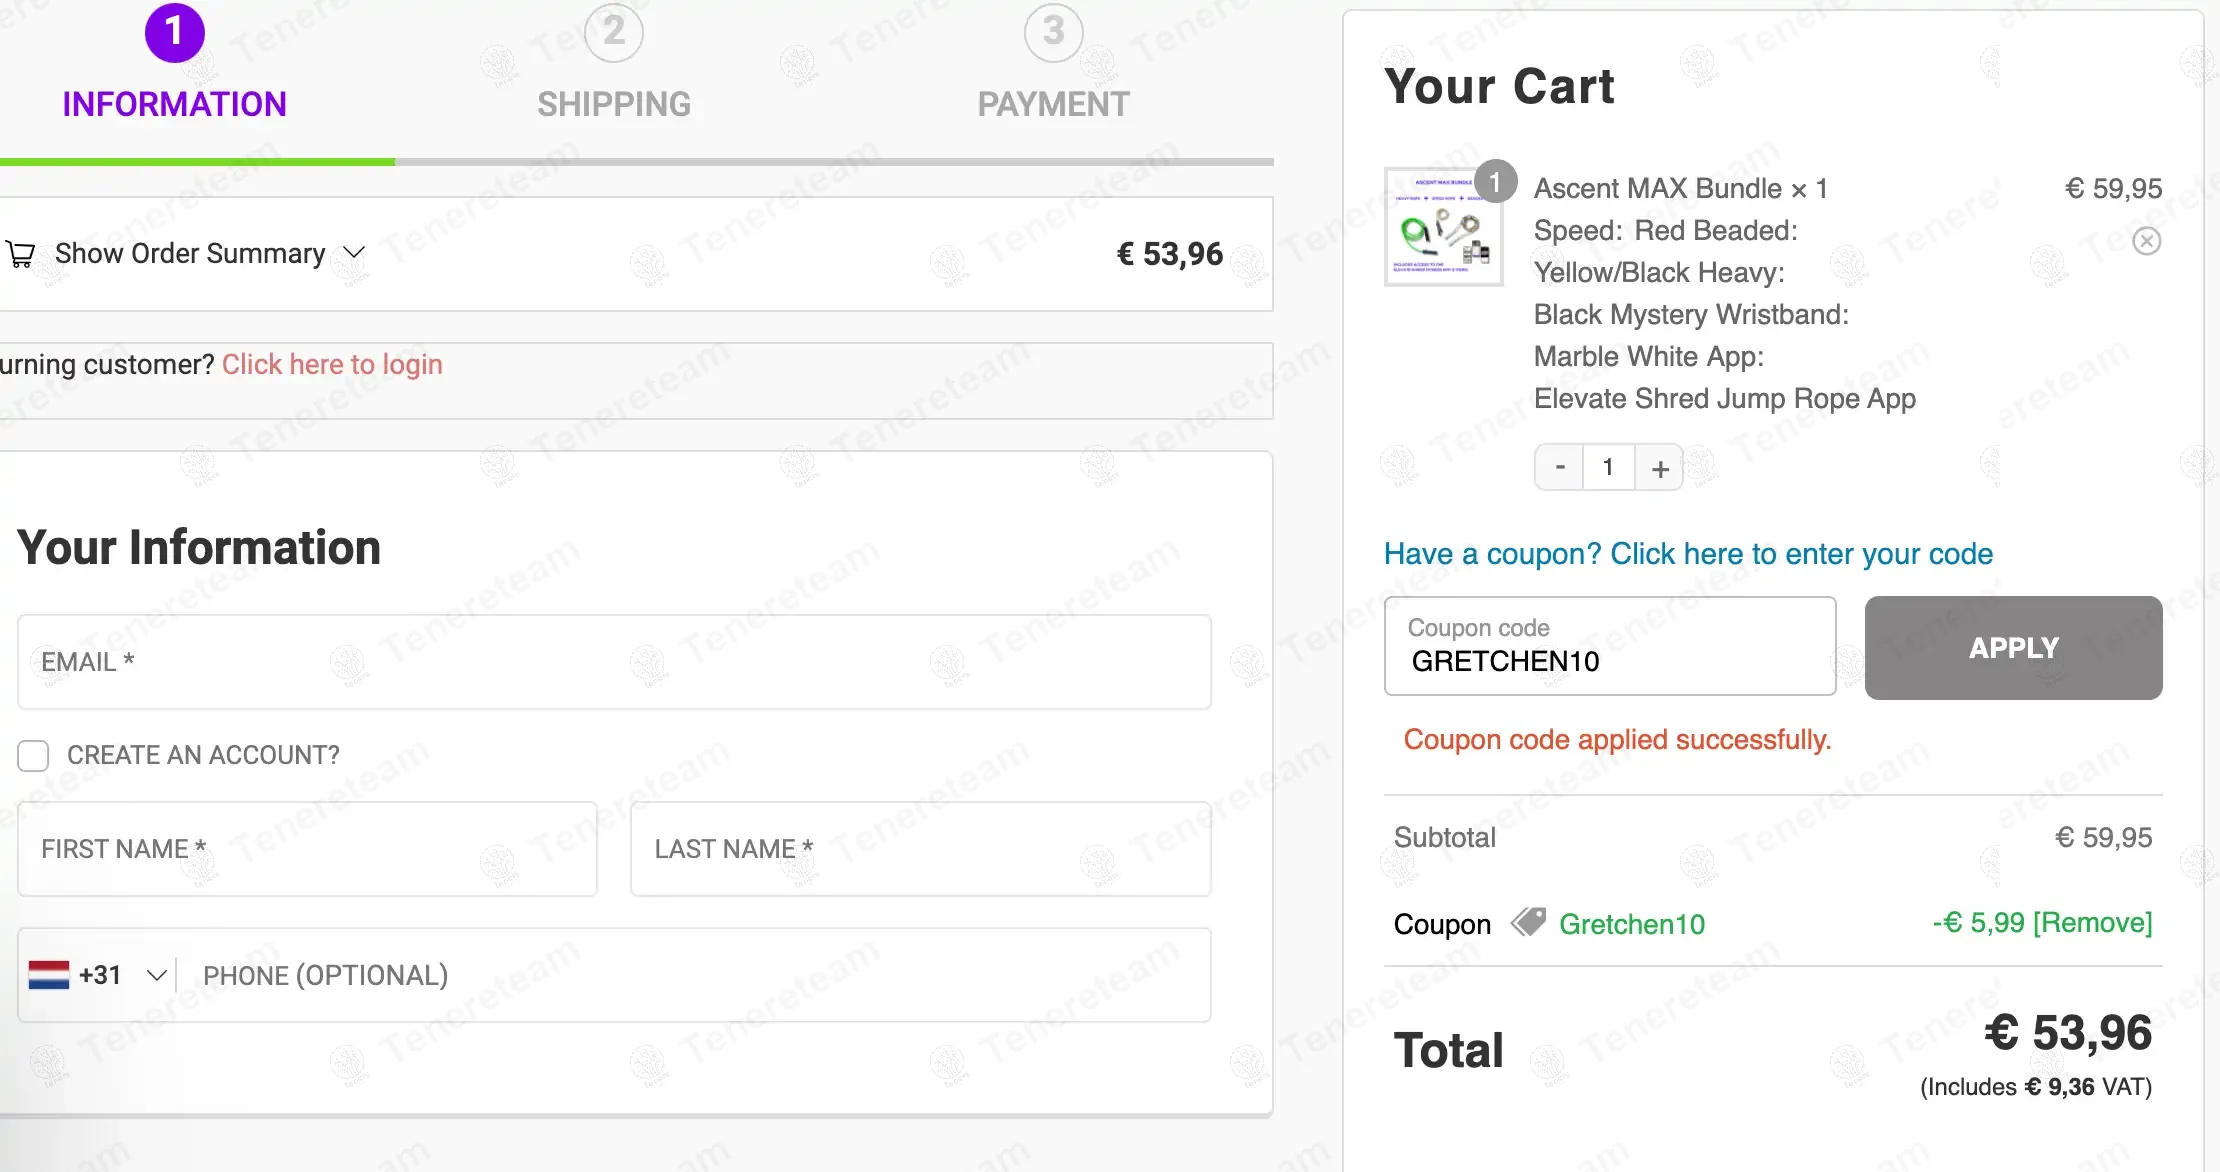The image size is (2220, 1172).
Task: Expand the 'Have a coupon?' link
Action: (1688, 554)
